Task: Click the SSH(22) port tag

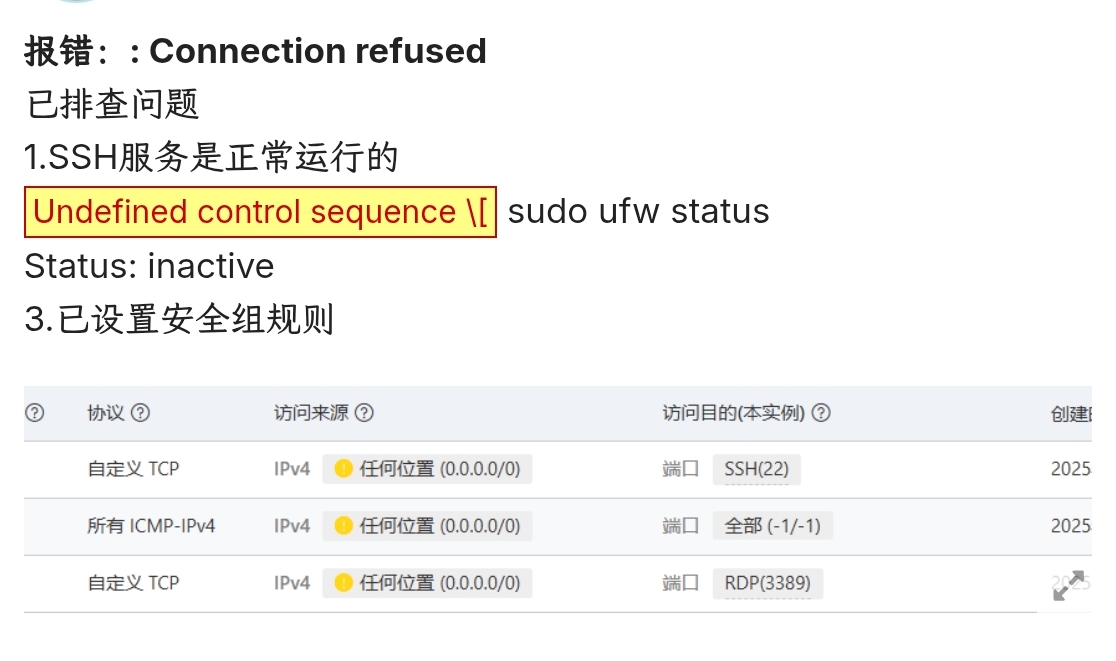Action: pyautogui.click(x=757, y=470)
